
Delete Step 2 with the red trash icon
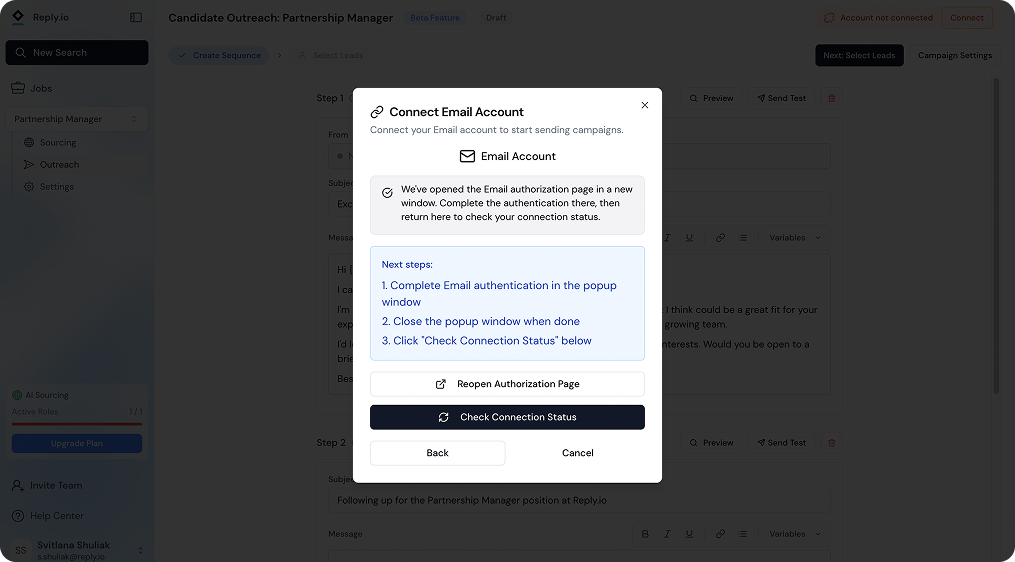[x=832, y=443]
